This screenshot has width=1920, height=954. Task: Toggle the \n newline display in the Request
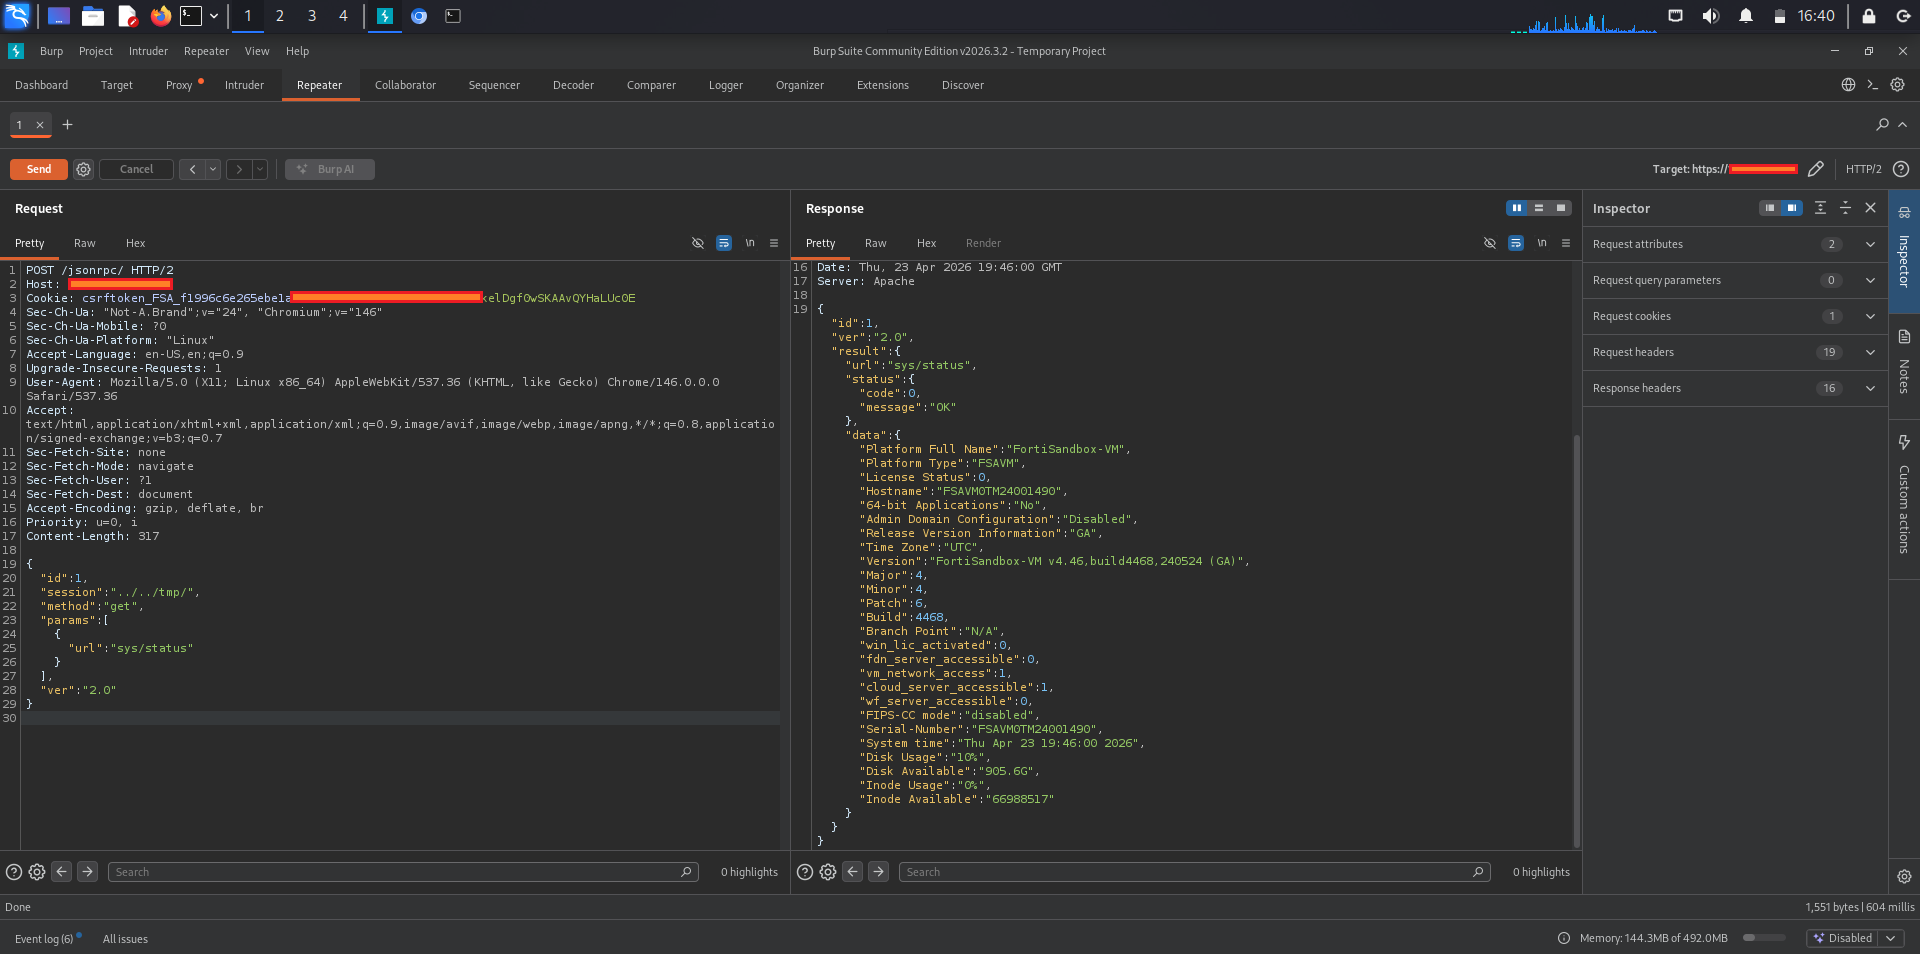(750, 243)
